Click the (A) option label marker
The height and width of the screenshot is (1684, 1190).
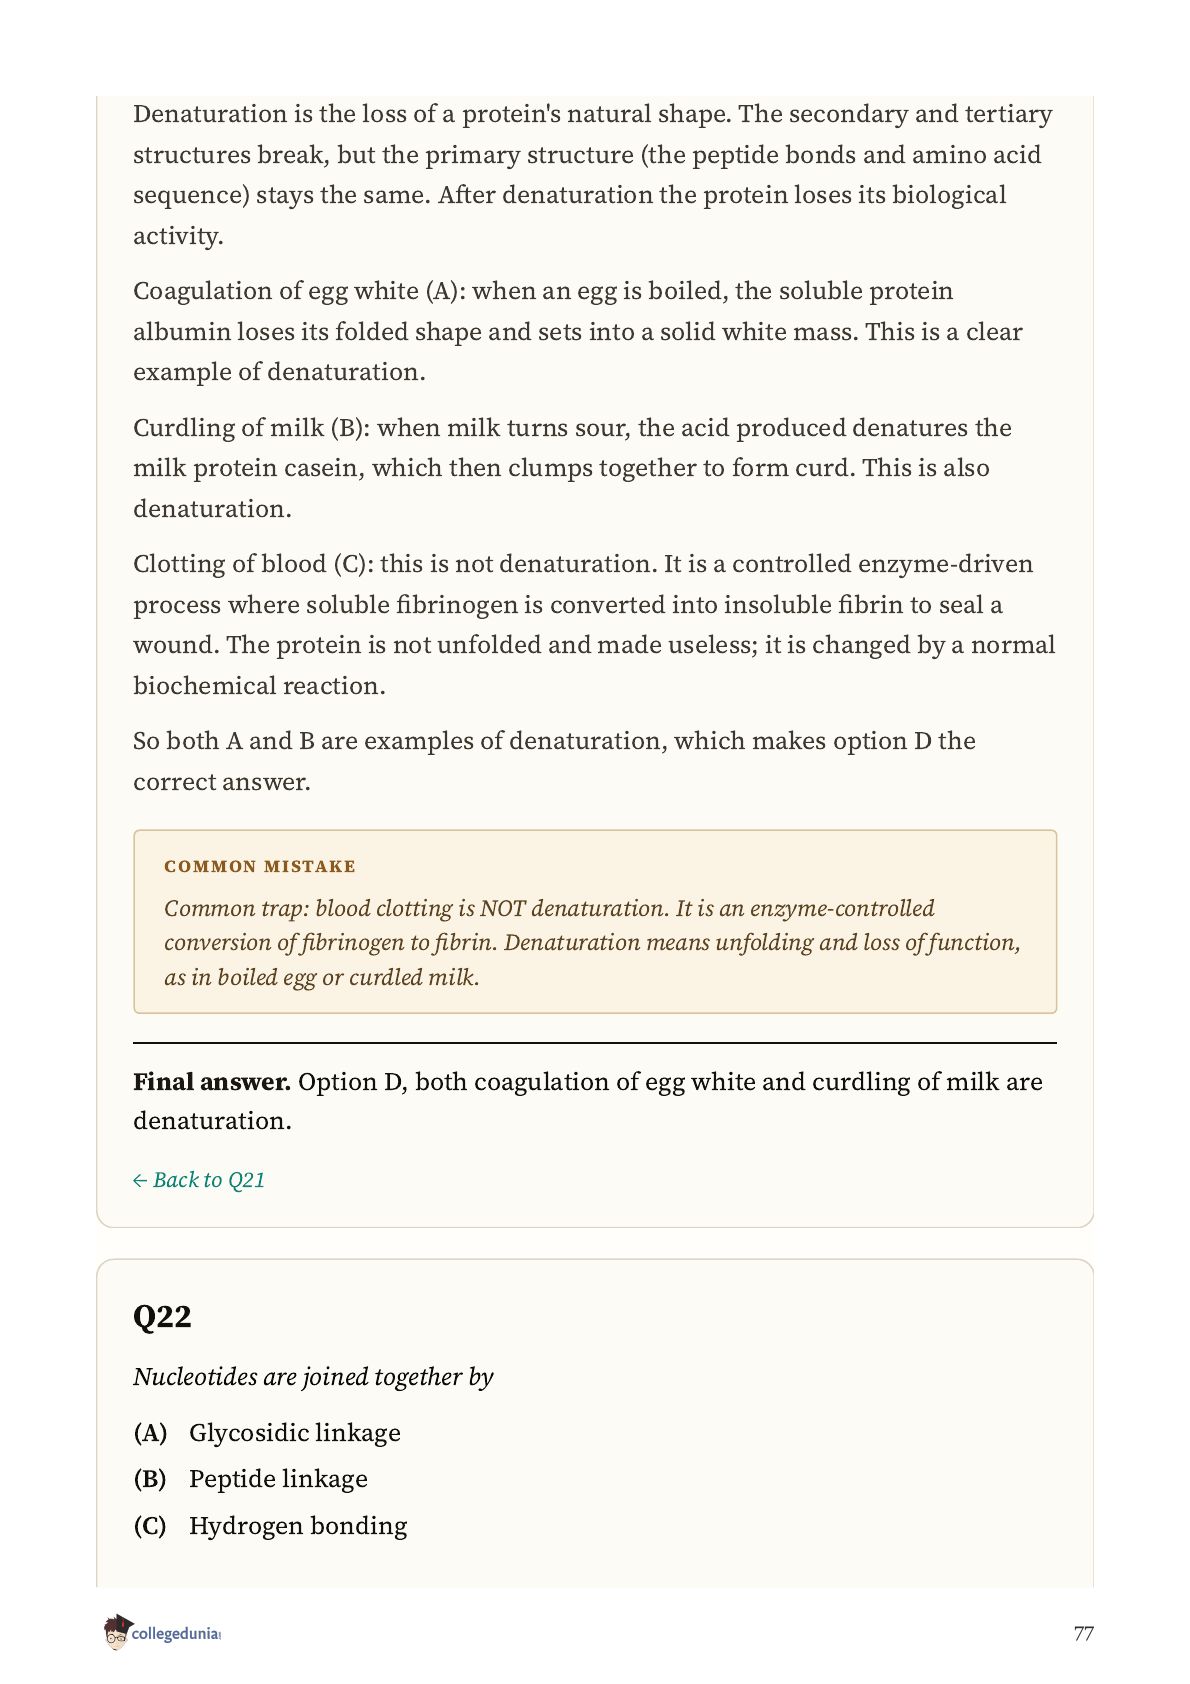(x=150, y=1433)
